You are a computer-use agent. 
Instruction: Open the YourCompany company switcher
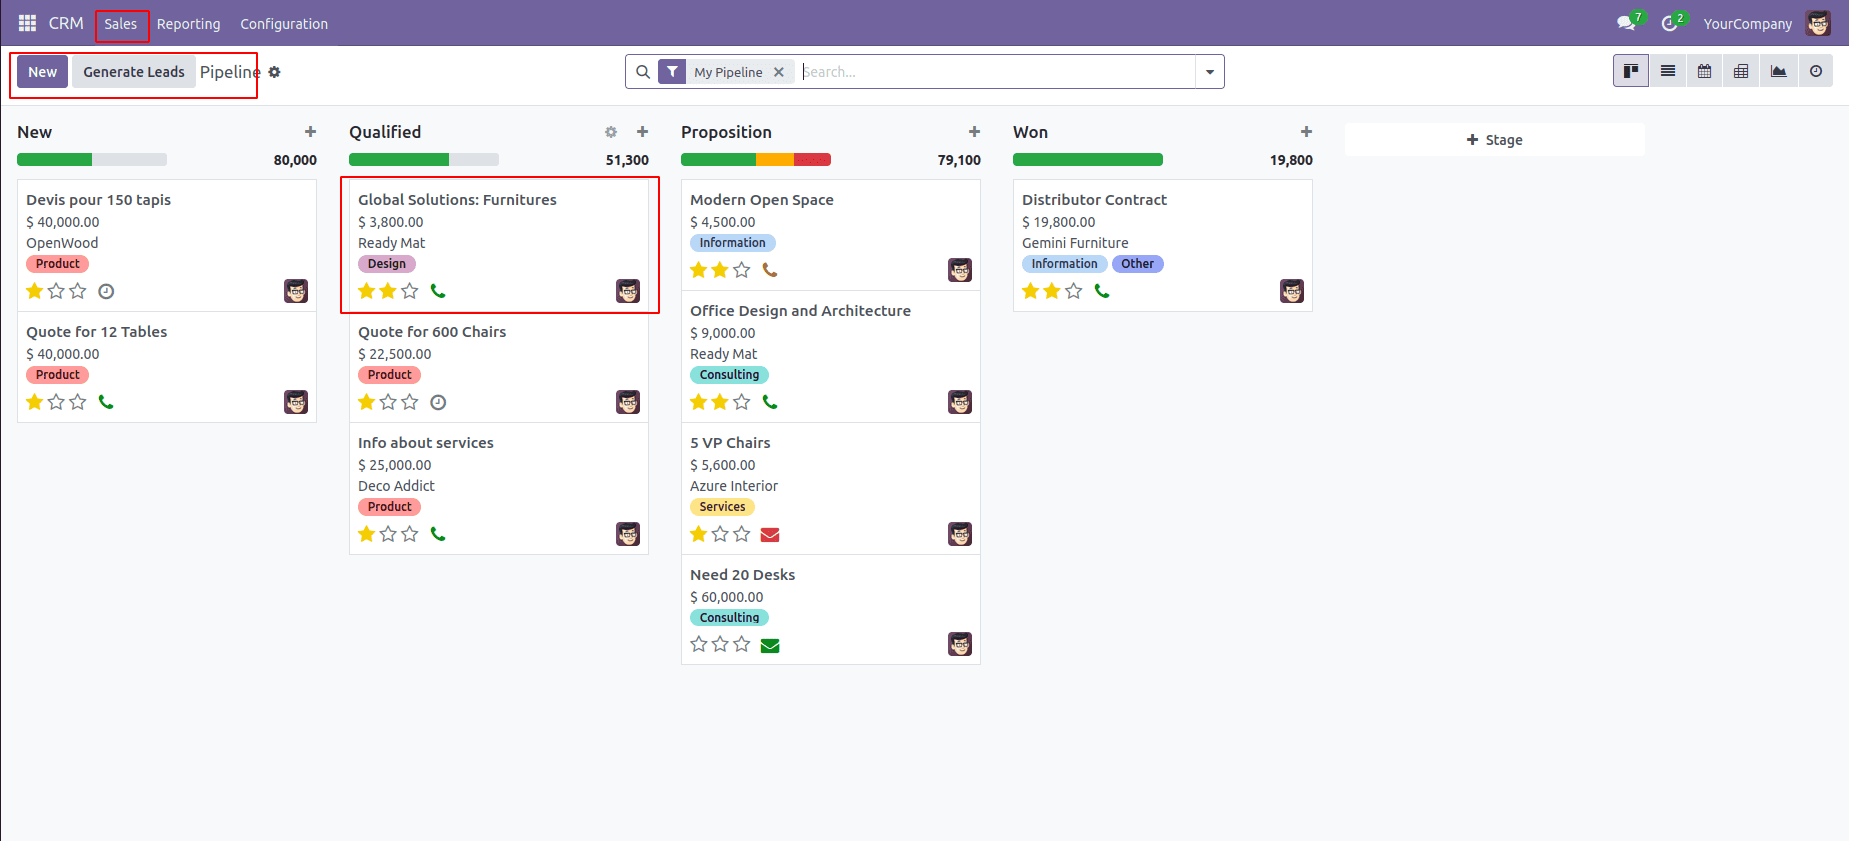click(x=1748, y=23)
